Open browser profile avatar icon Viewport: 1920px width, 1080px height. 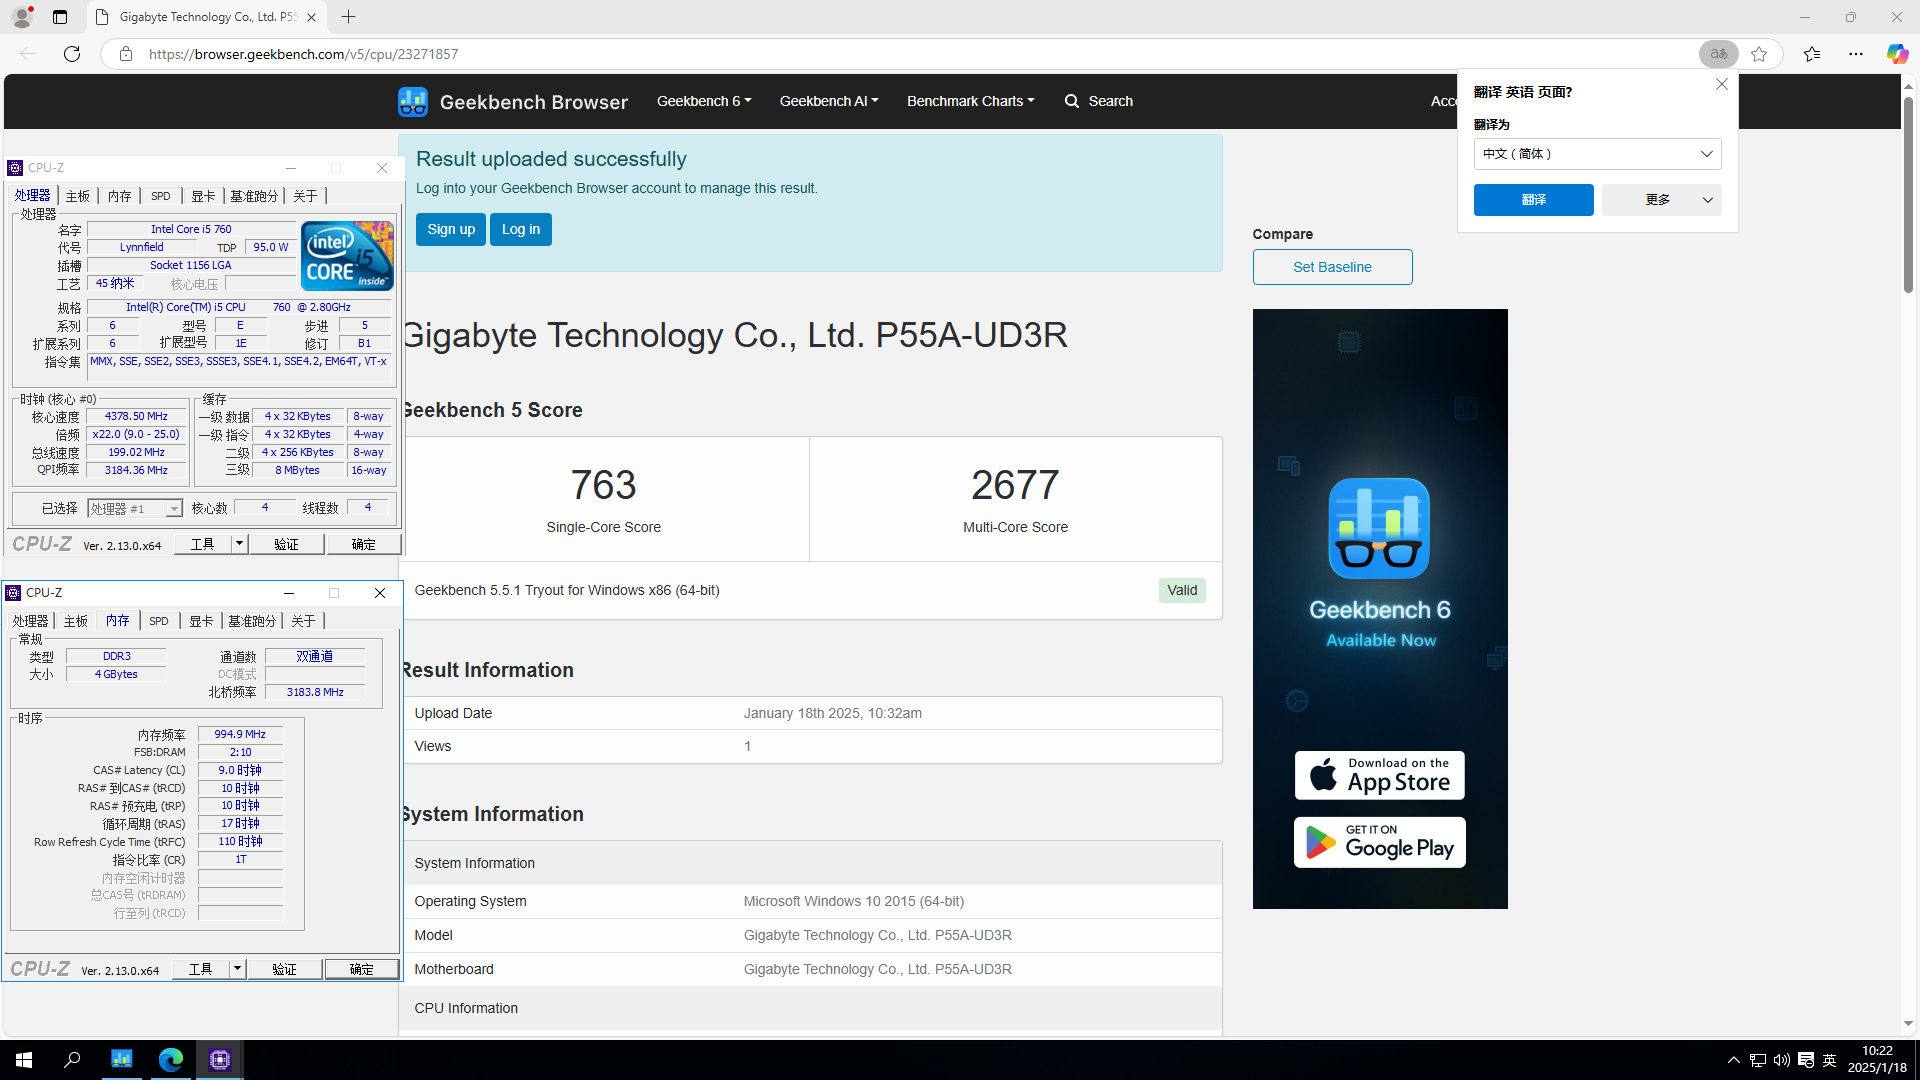coord(21,17)
